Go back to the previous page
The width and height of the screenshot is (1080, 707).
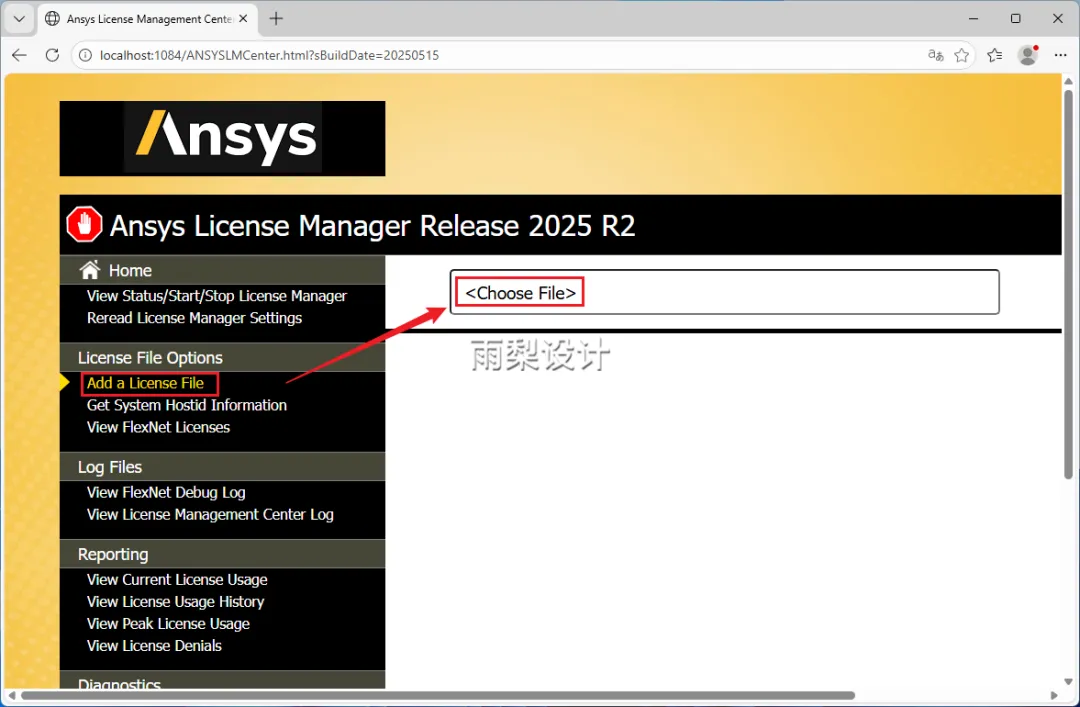[19, 55]
